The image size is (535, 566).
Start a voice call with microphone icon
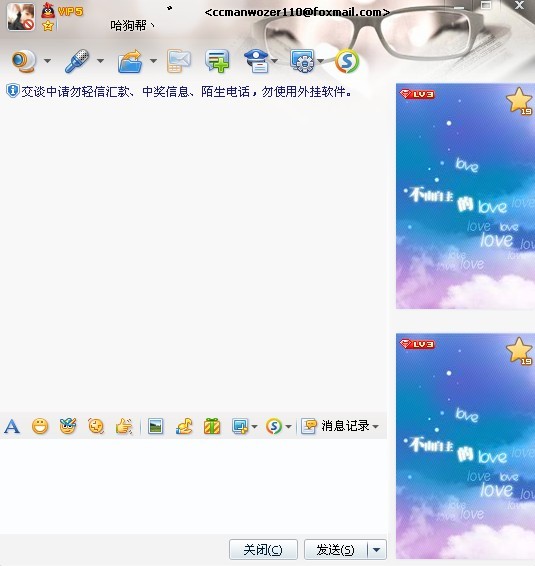coord(77,61)
